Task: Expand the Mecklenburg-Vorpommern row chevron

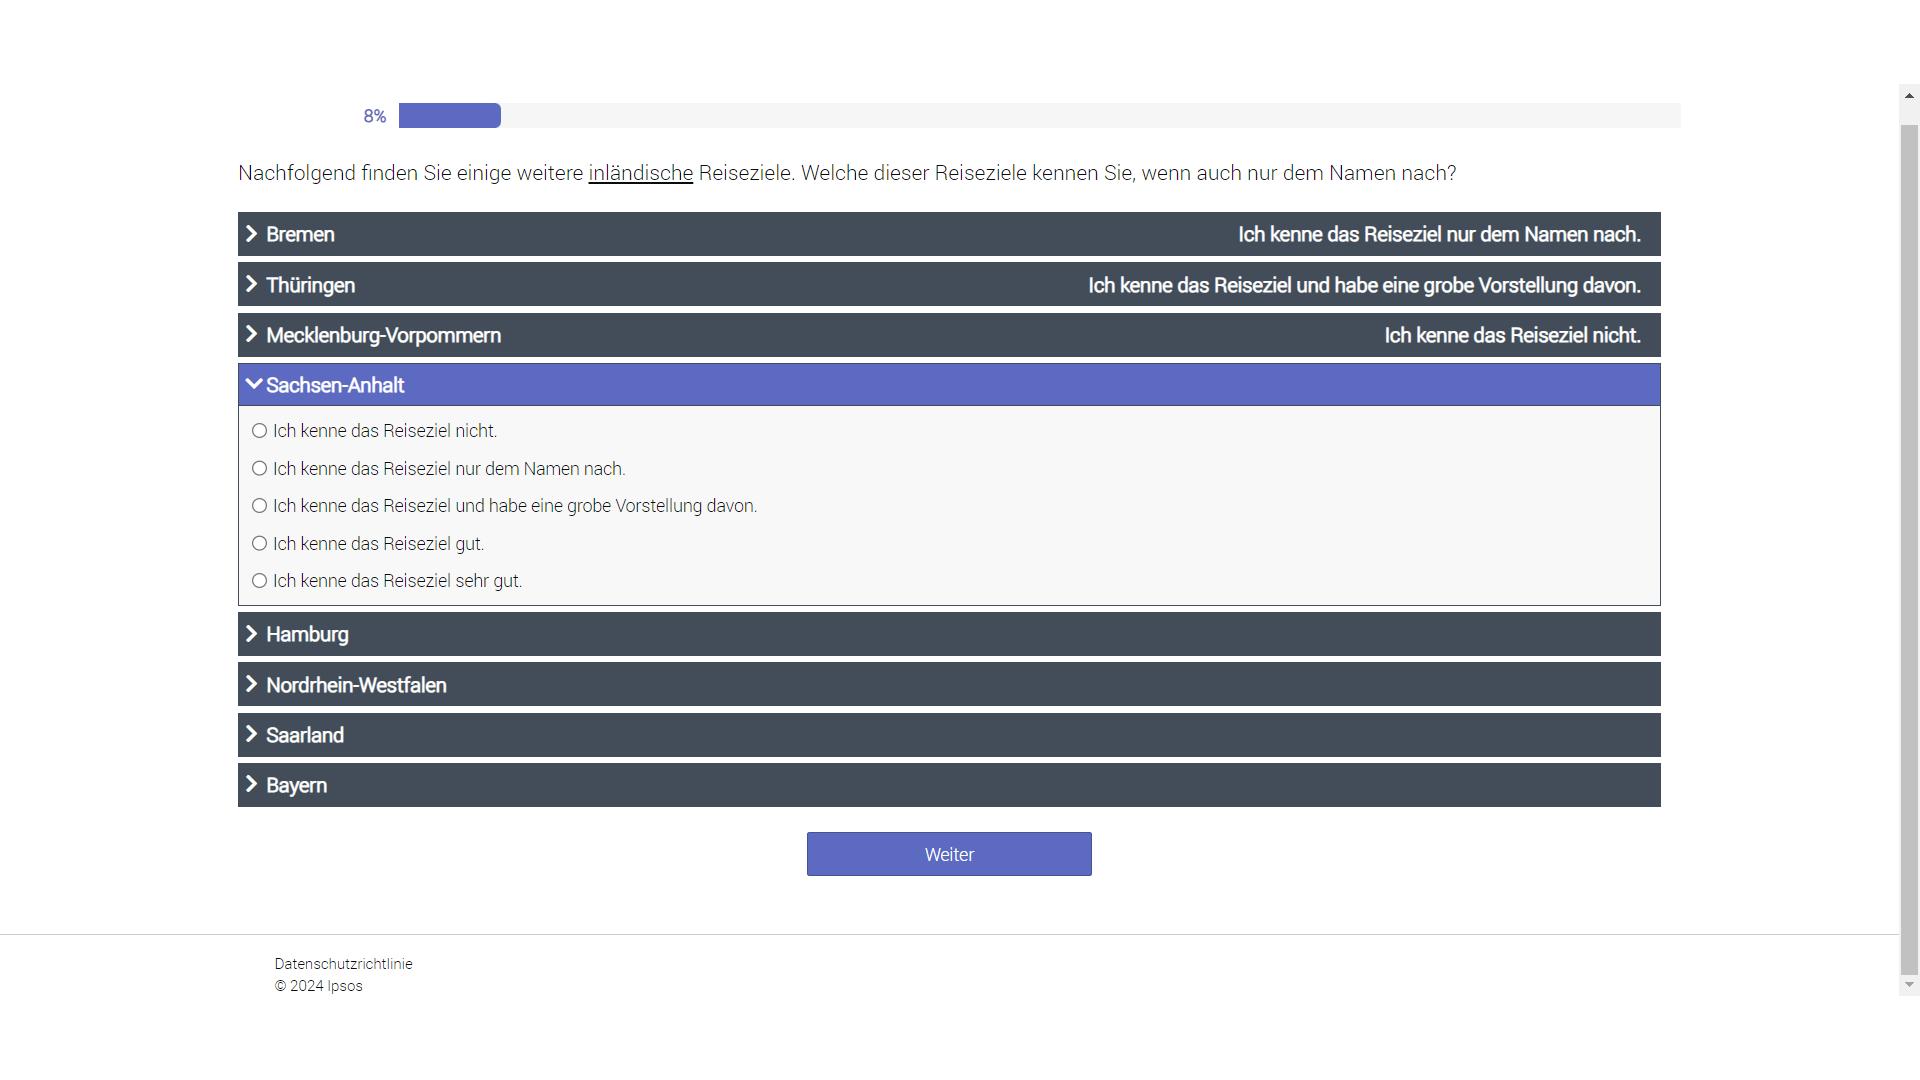Action: 252,334
